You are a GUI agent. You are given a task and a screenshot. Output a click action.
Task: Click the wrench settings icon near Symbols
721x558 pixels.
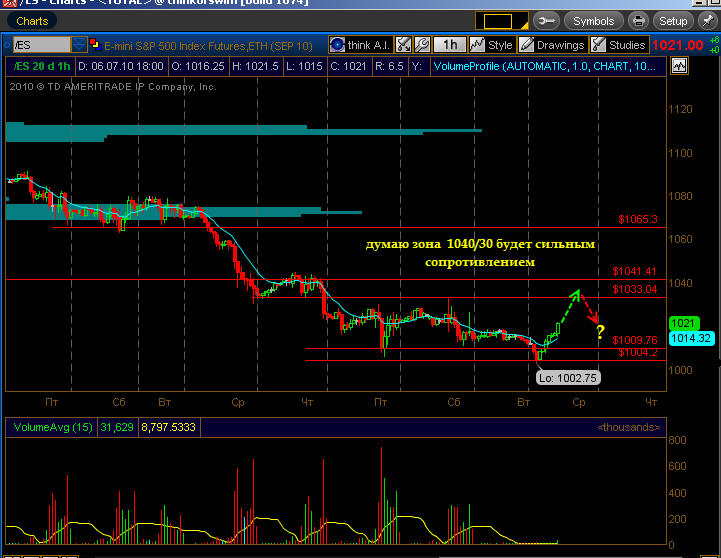(546, 21)
